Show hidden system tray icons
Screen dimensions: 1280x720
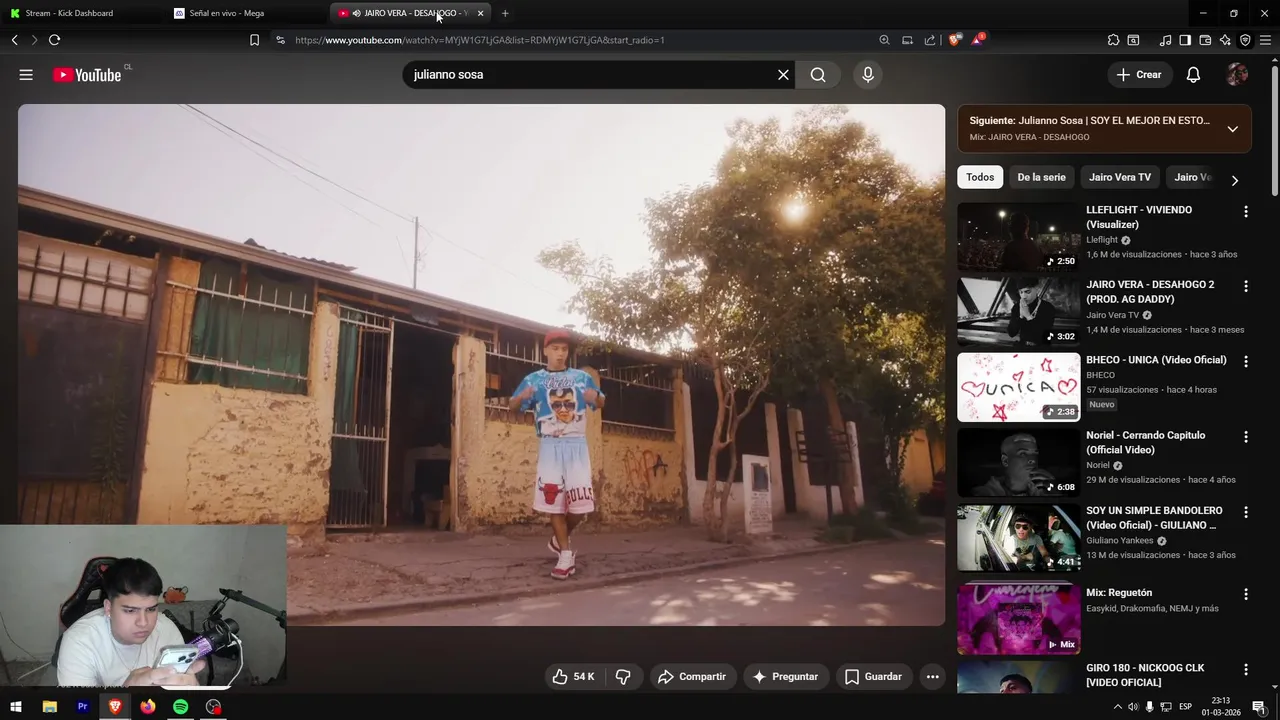point(1117,707)
